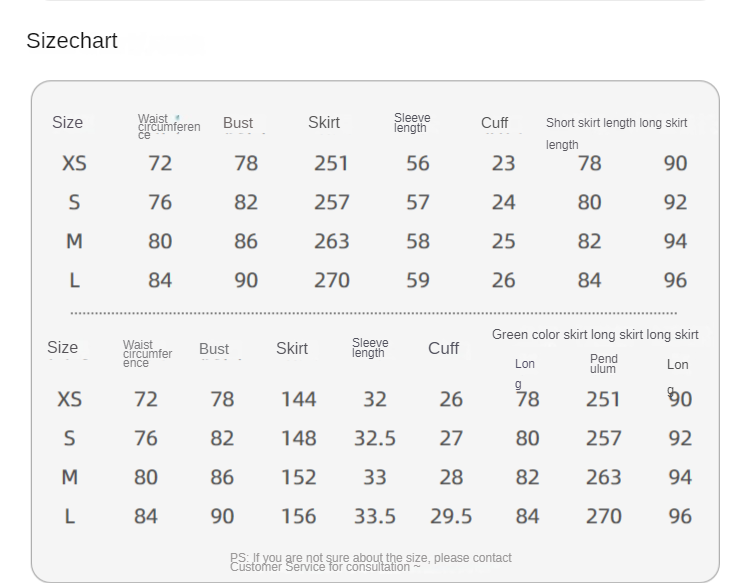Click skirt value 144
750x583 pixels.
click(298, 399)
